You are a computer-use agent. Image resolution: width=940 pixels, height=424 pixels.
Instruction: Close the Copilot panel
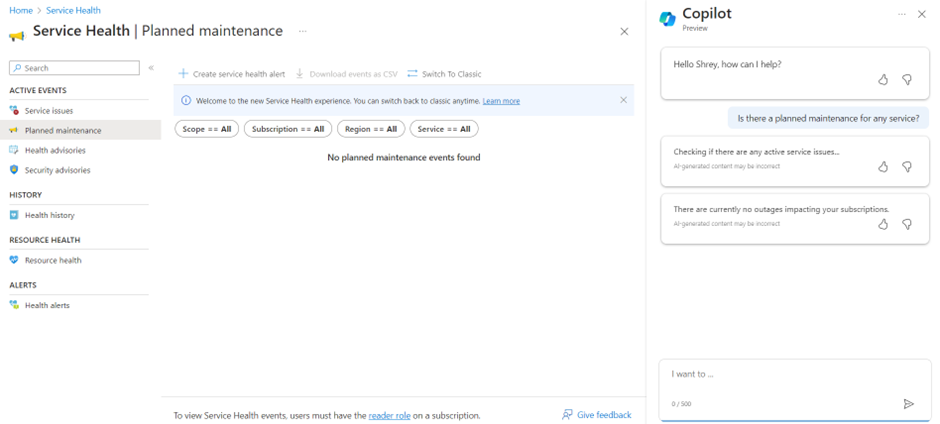click(922, 14)
